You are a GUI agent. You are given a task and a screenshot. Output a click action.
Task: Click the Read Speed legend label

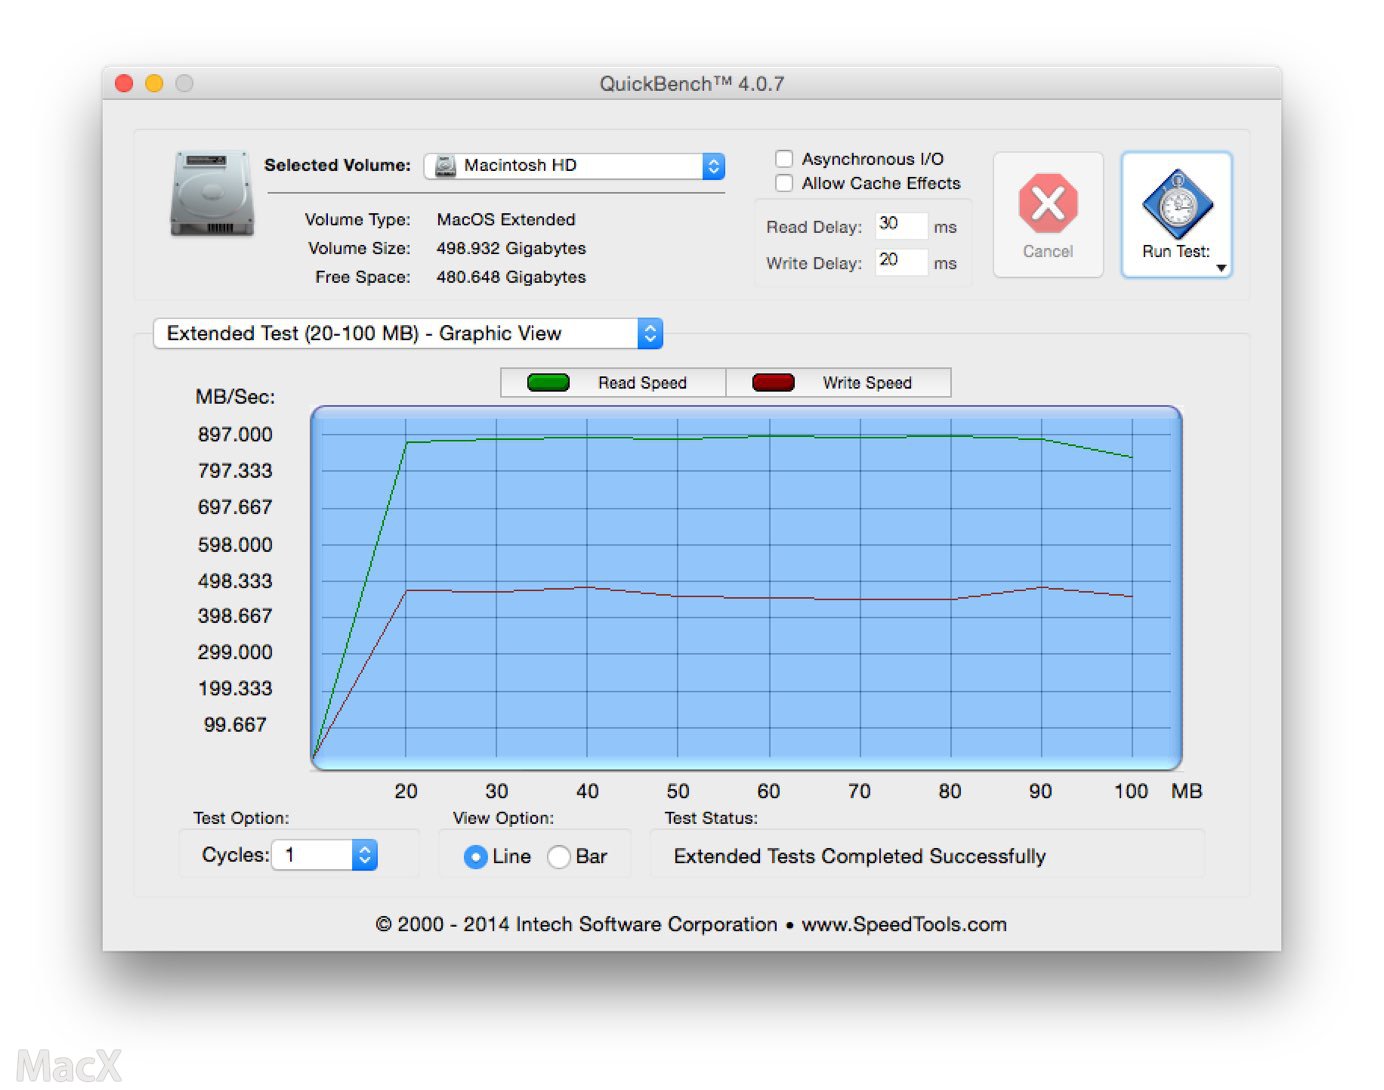(x=642, y=382)
